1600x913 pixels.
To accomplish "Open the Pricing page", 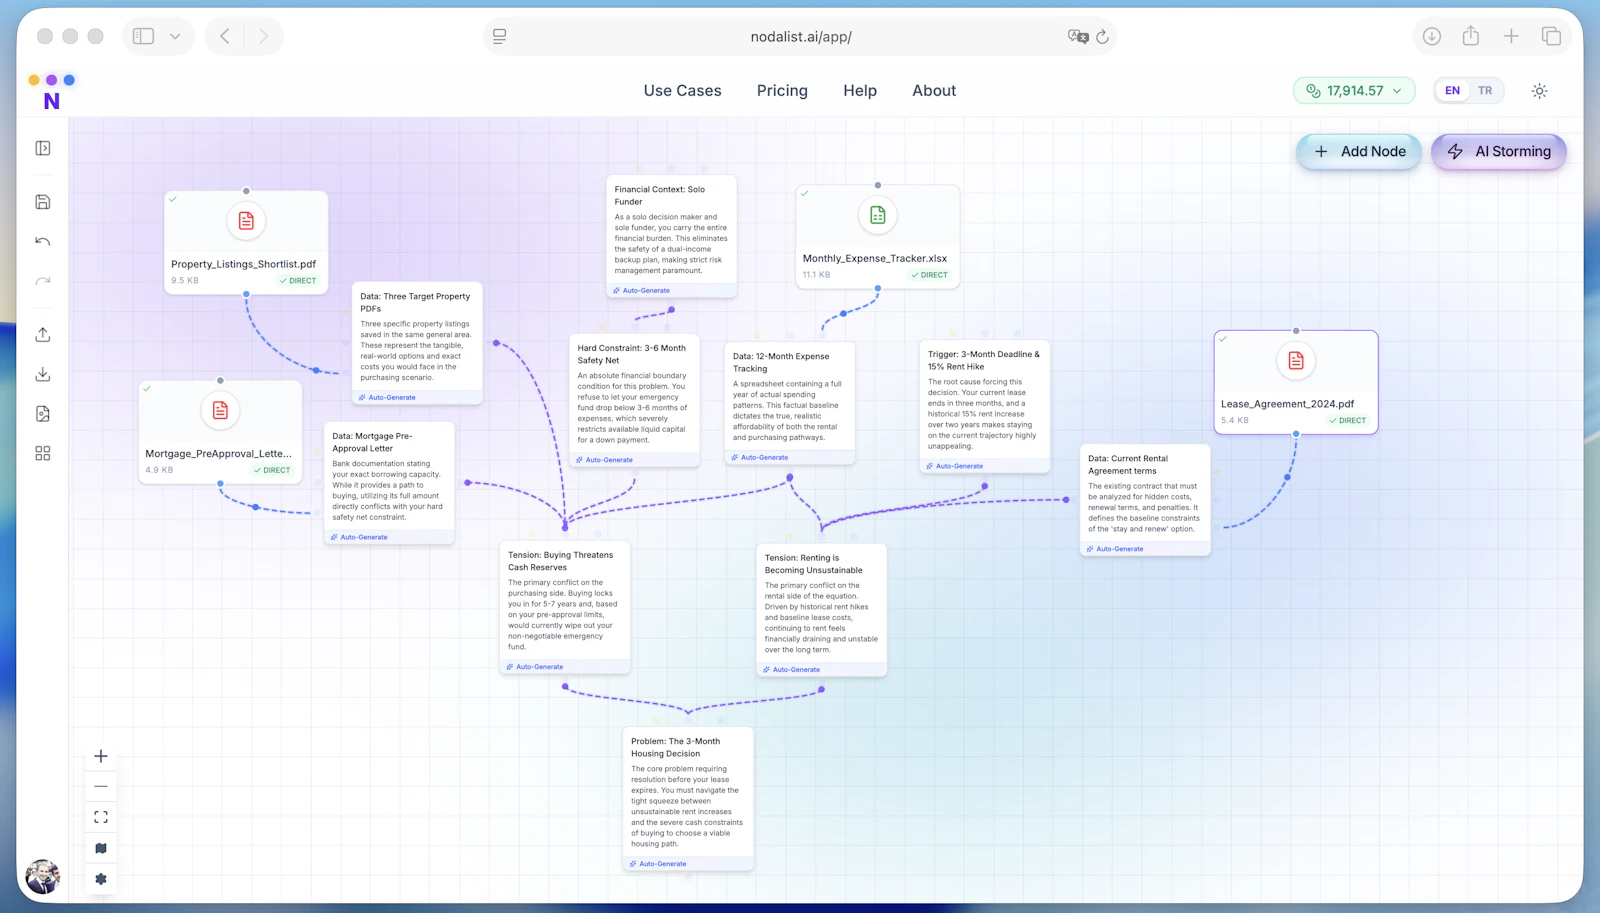I will (782, 91).
